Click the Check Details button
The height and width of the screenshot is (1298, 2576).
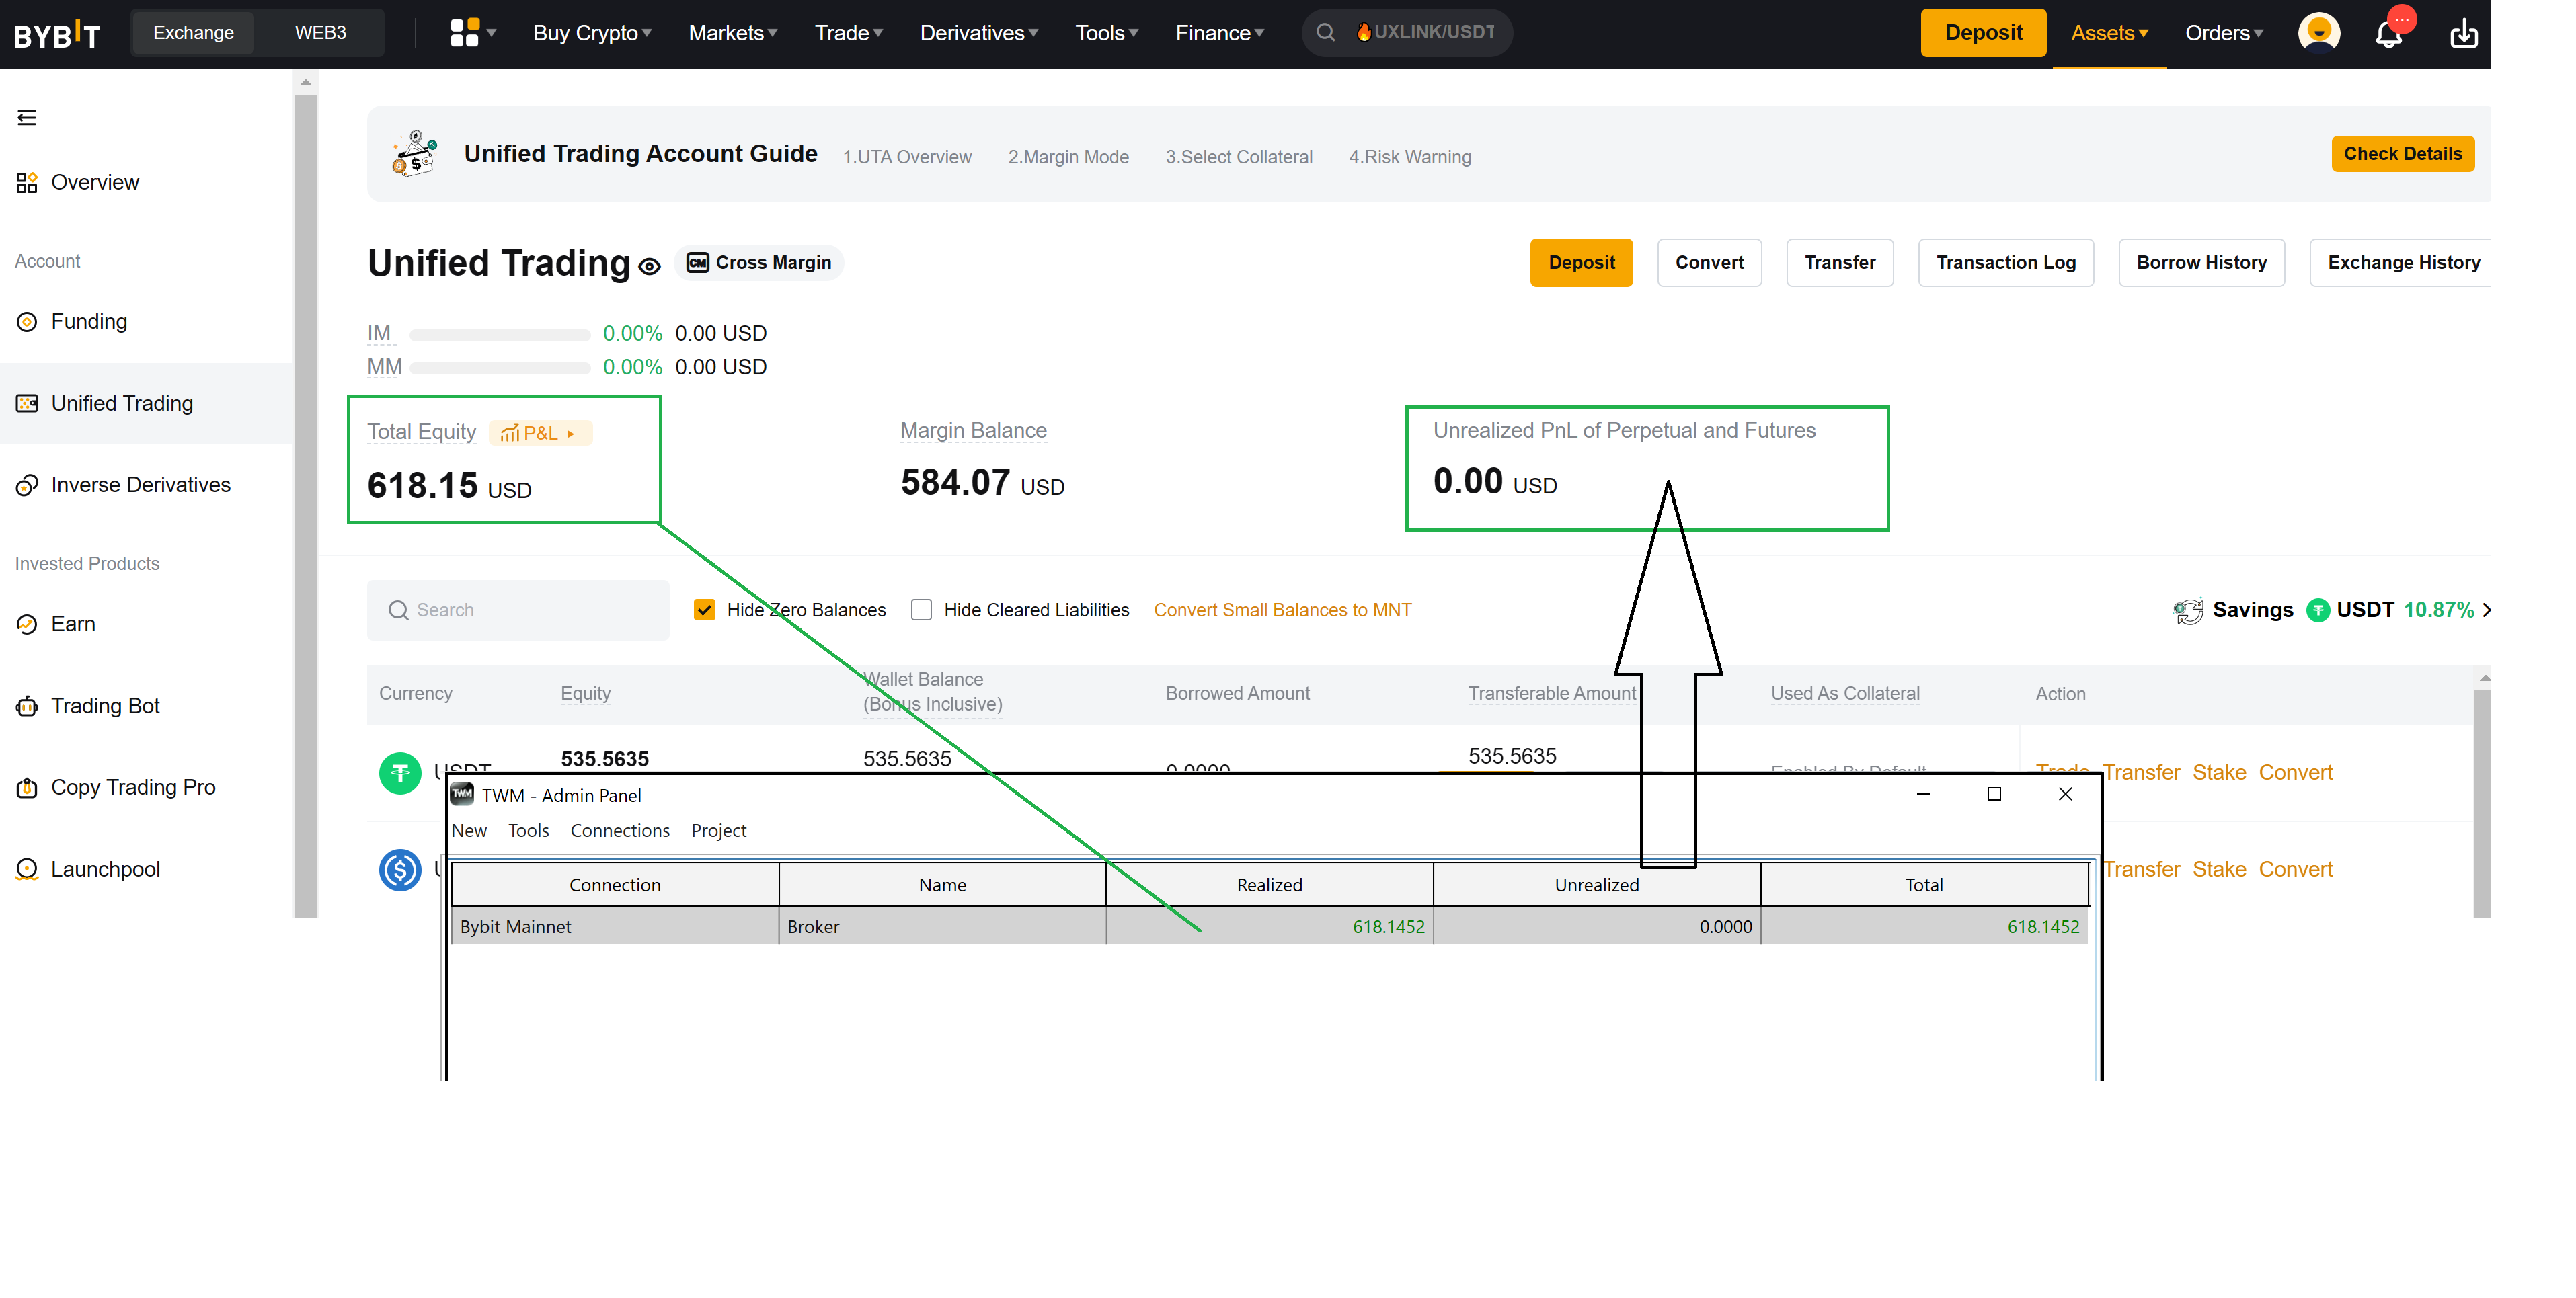2403,154
